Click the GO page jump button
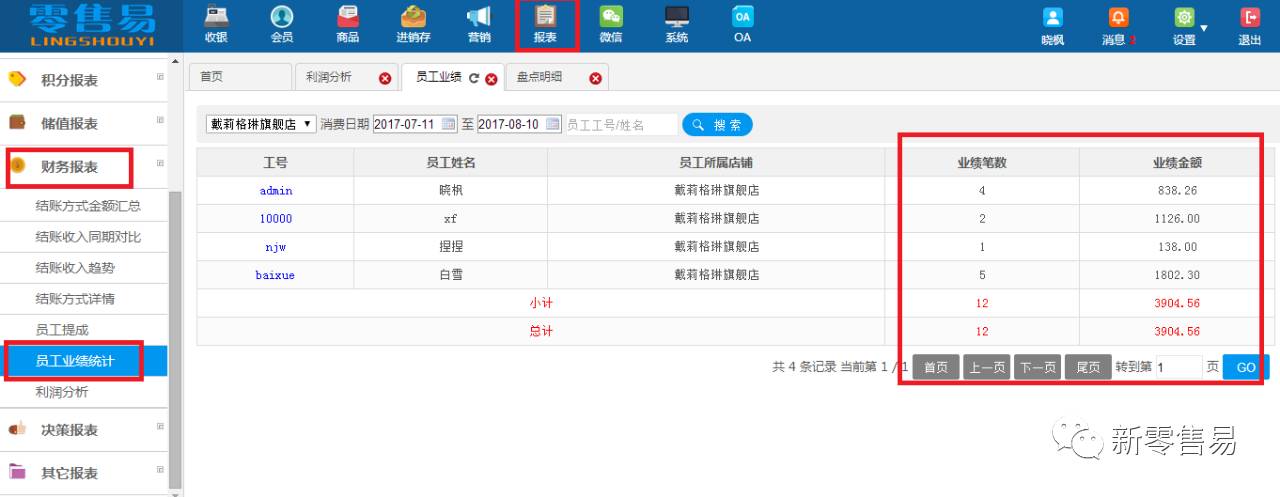This screenshot has height=497, width=1280. 1246,367
